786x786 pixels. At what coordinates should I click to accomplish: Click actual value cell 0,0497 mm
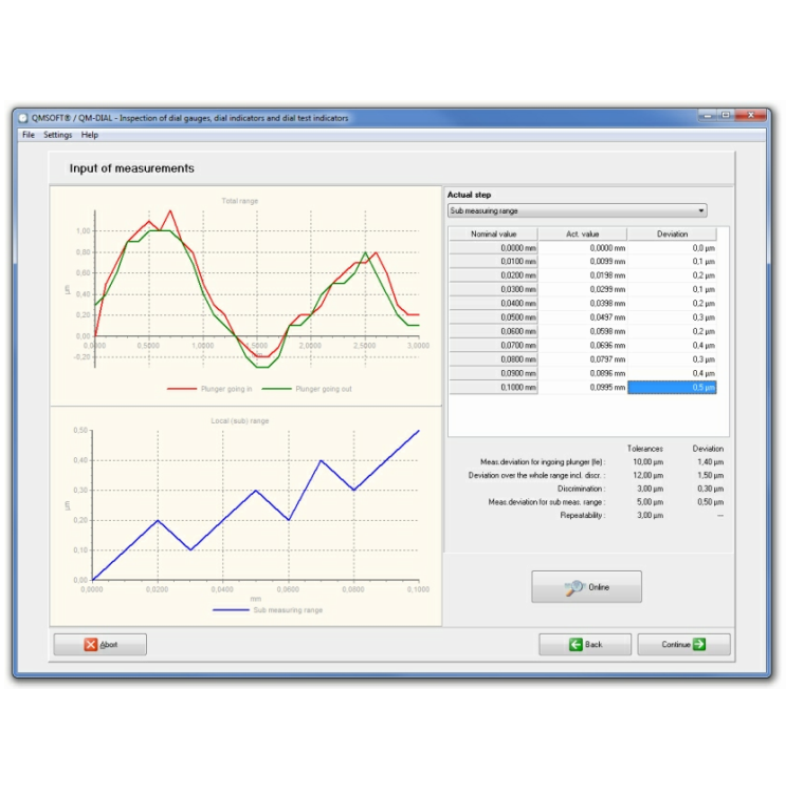click(583, 317)
